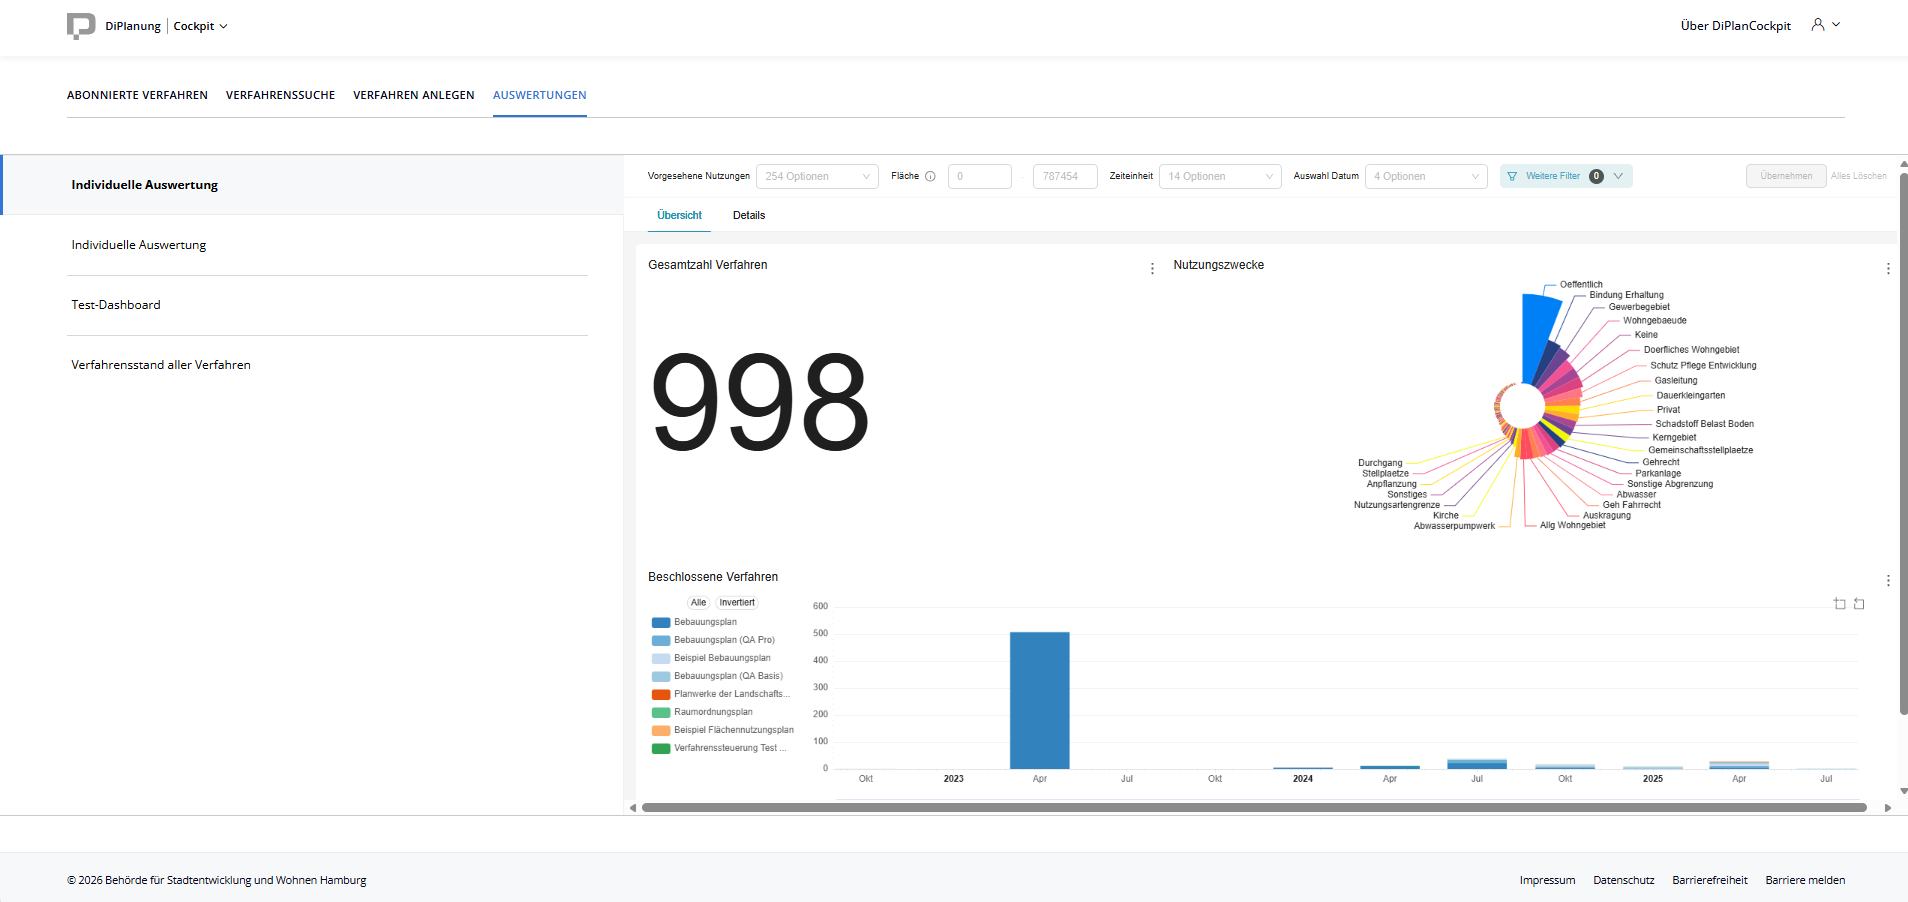This screenshot has width=1908, height=902.
Task: Click the zoom reset chart tool icon
Action: point(1859,604)
